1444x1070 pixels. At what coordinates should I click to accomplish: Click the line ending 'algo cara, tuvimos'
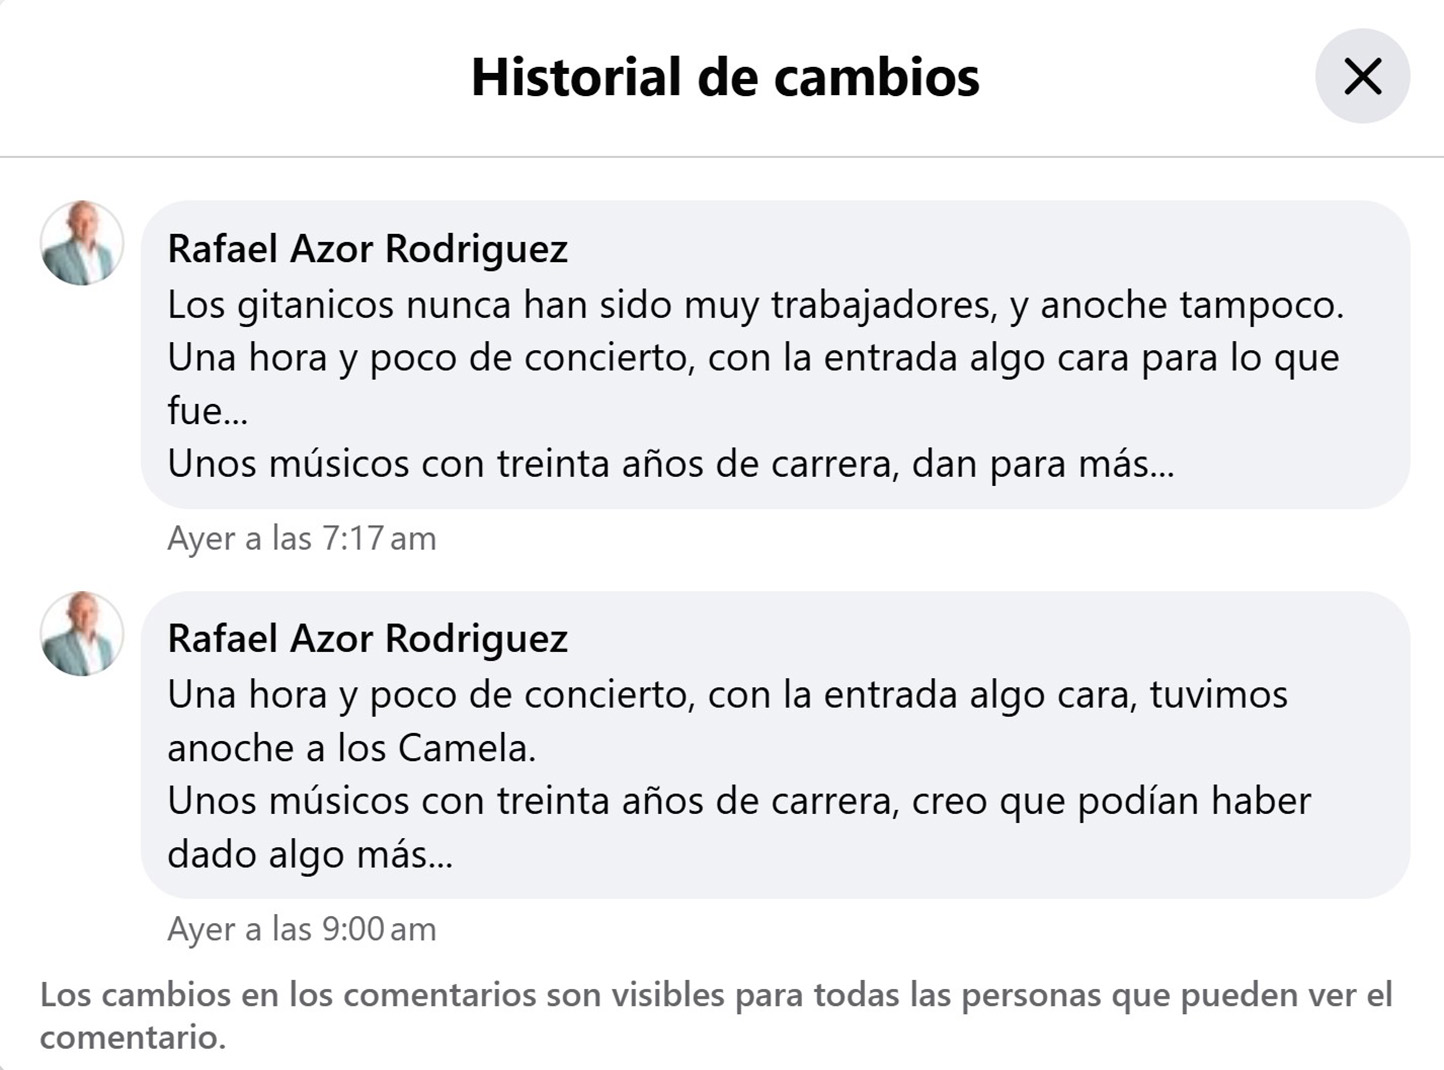727,694
